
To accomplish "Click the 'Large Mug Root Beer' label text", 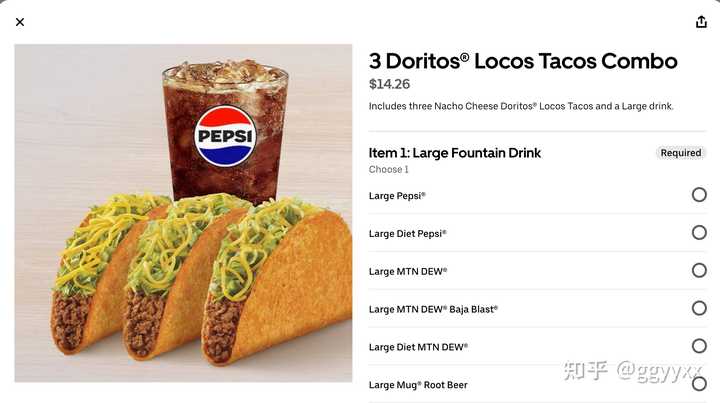I will tap(418, 385).
